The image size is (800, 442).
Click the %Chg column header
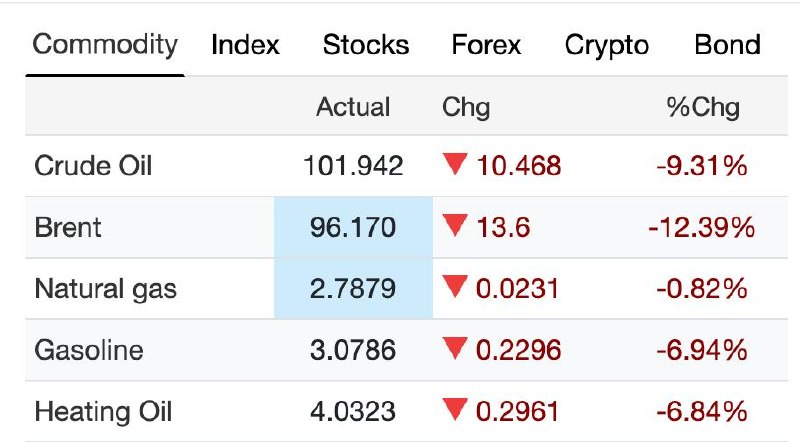point(703,107)
